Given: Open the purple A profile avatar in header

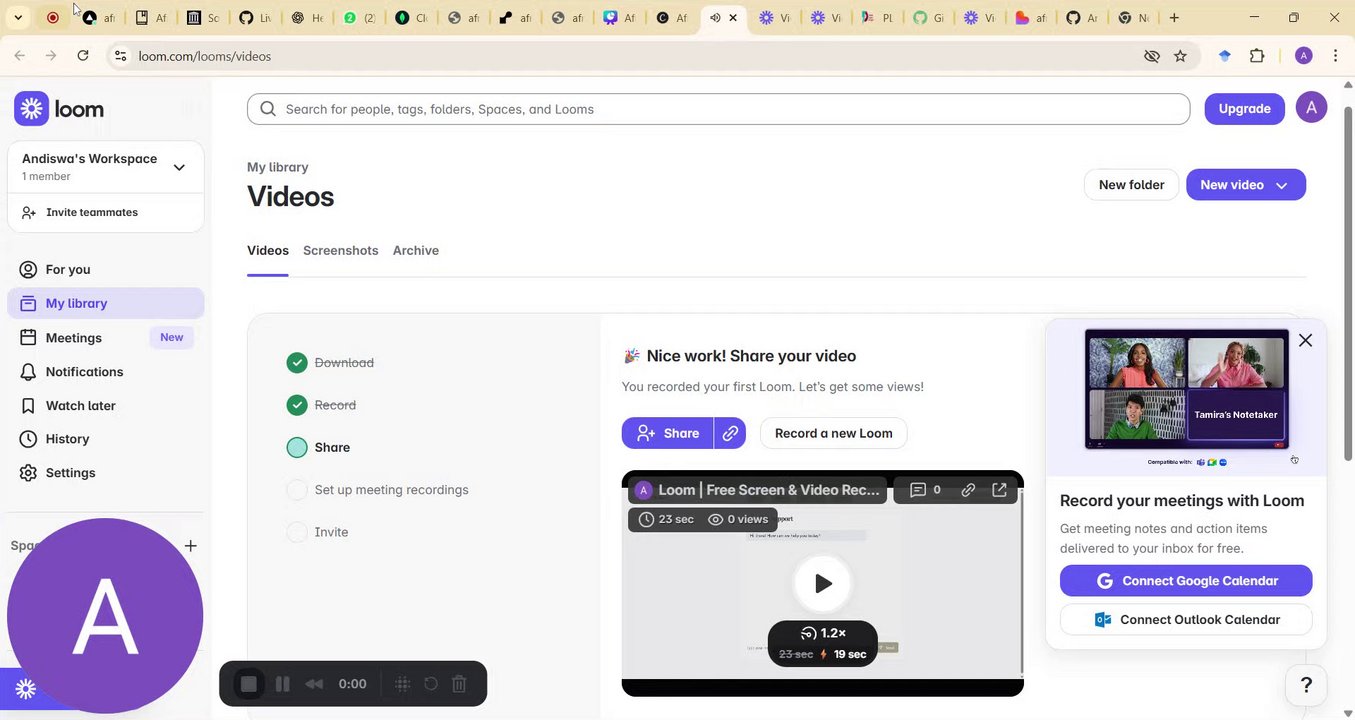Looking at the screenshot, I should click(1311, 107).
